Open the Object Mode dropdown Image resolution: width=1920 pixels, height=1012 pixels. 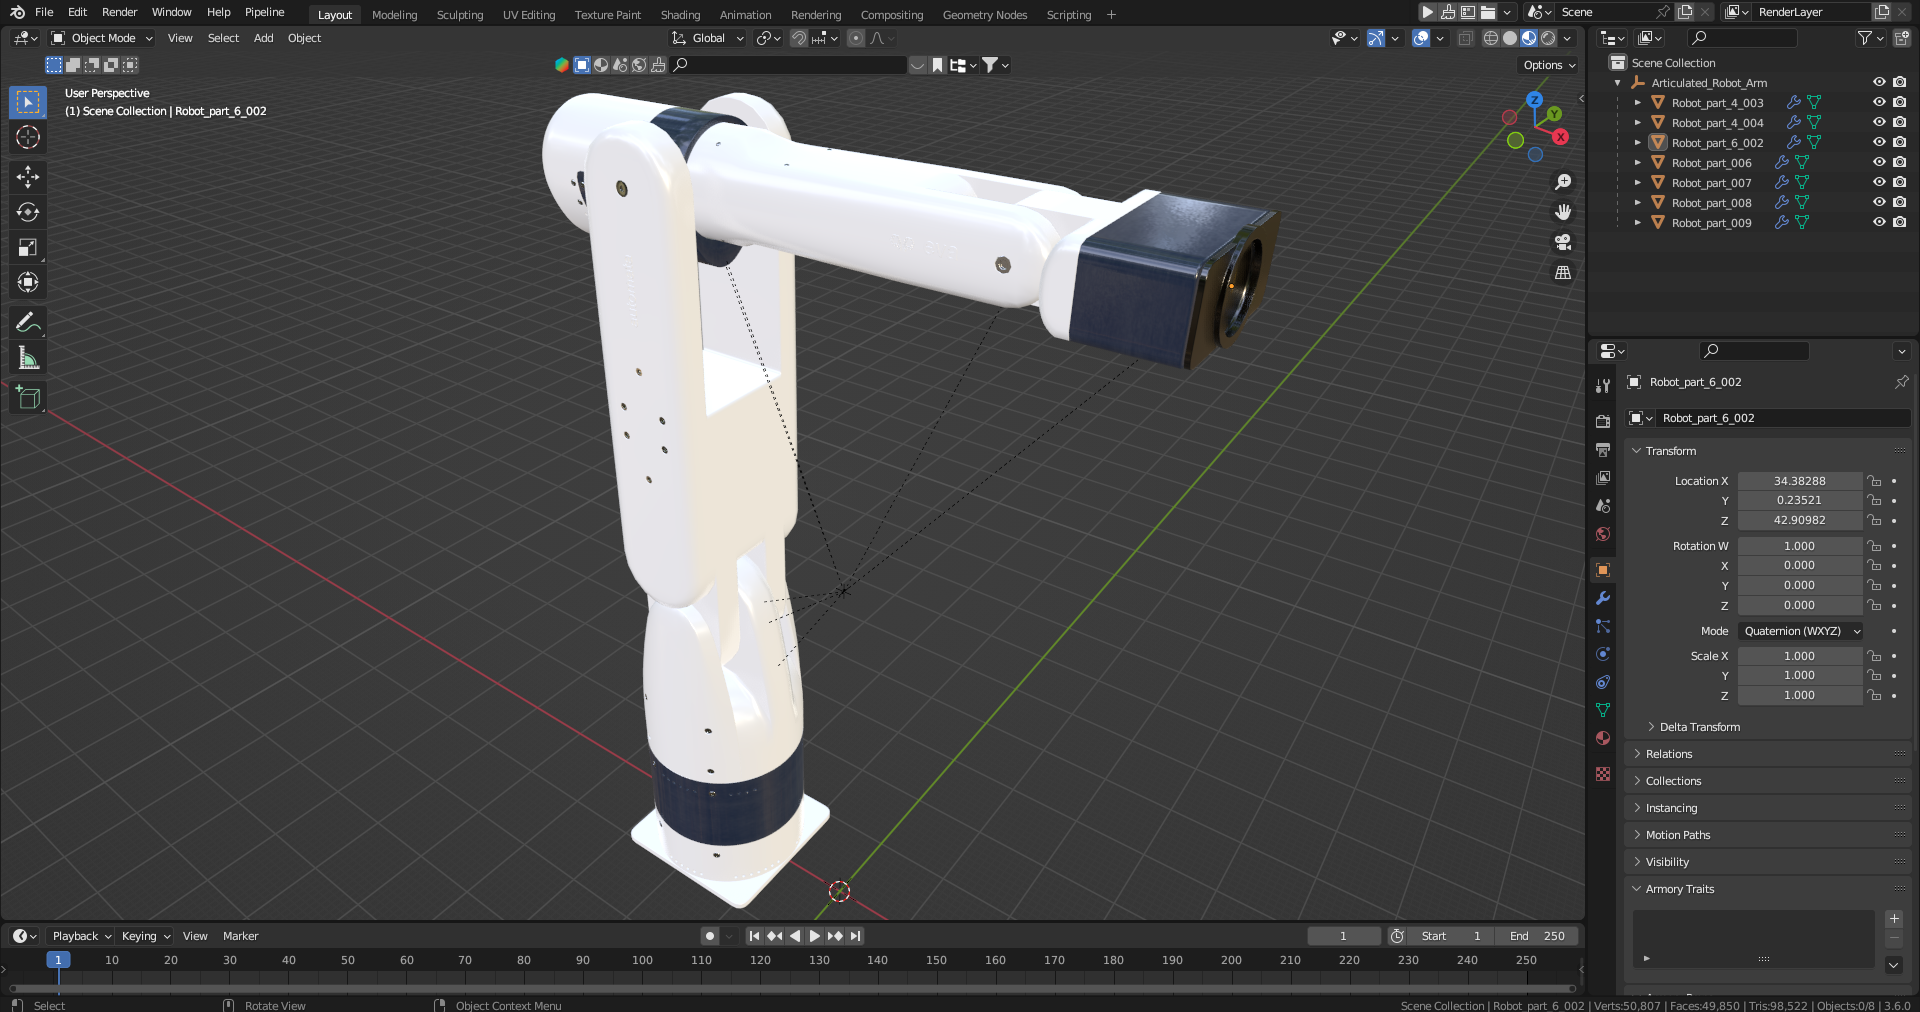coord(102,38)
